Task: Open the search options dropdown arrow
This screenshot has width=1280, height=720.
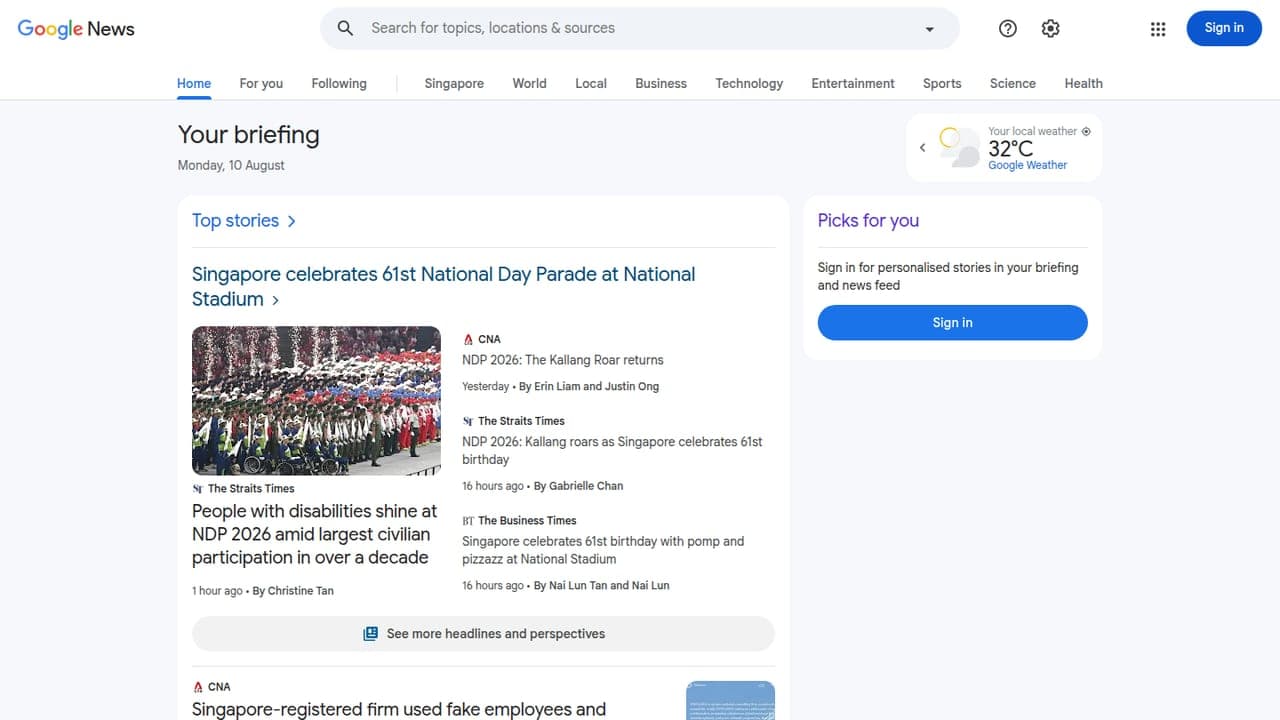Action: 929,29
